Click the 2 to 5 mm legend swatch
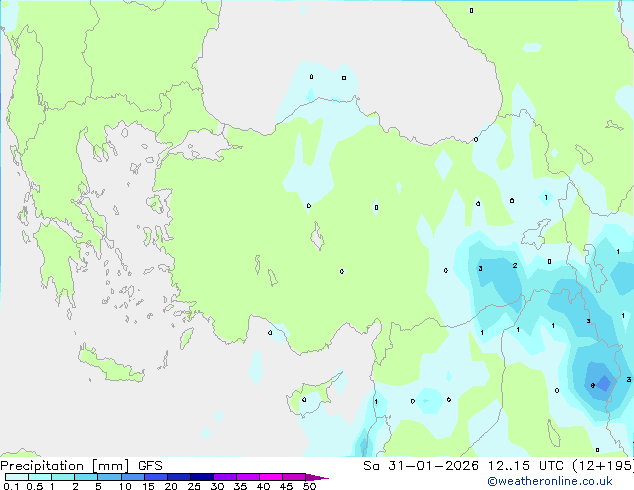This screenshot has height=490, width=634. point(87,477)
